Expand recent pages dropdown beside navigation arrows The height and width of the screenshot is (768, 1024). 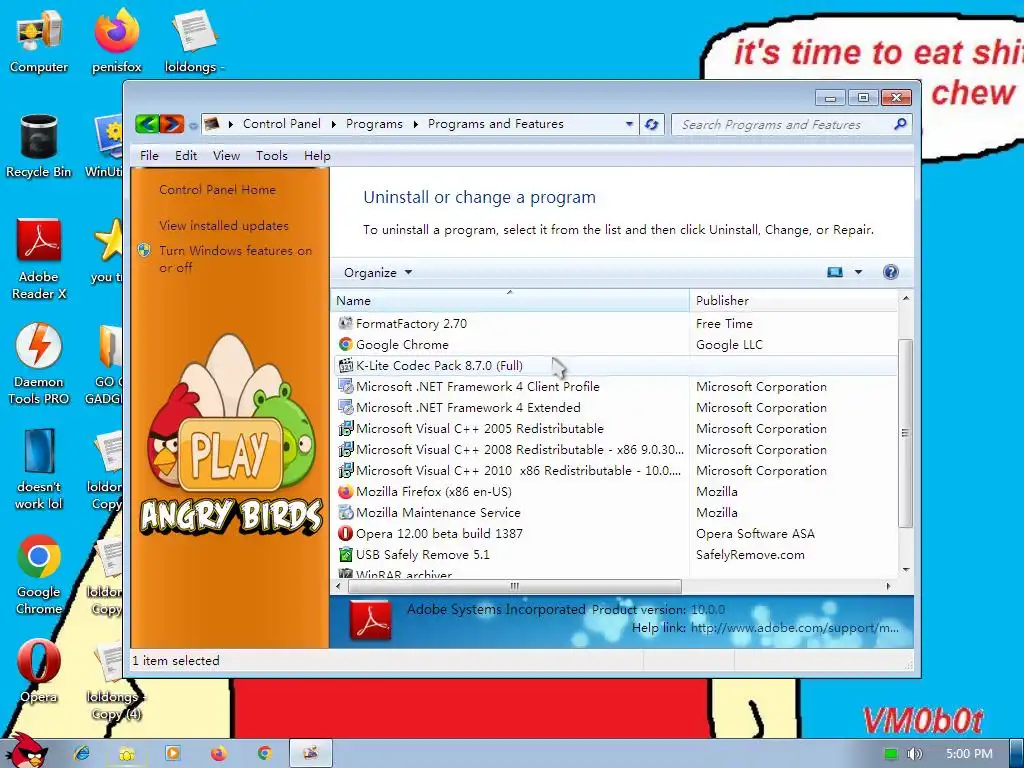[193, 125]
